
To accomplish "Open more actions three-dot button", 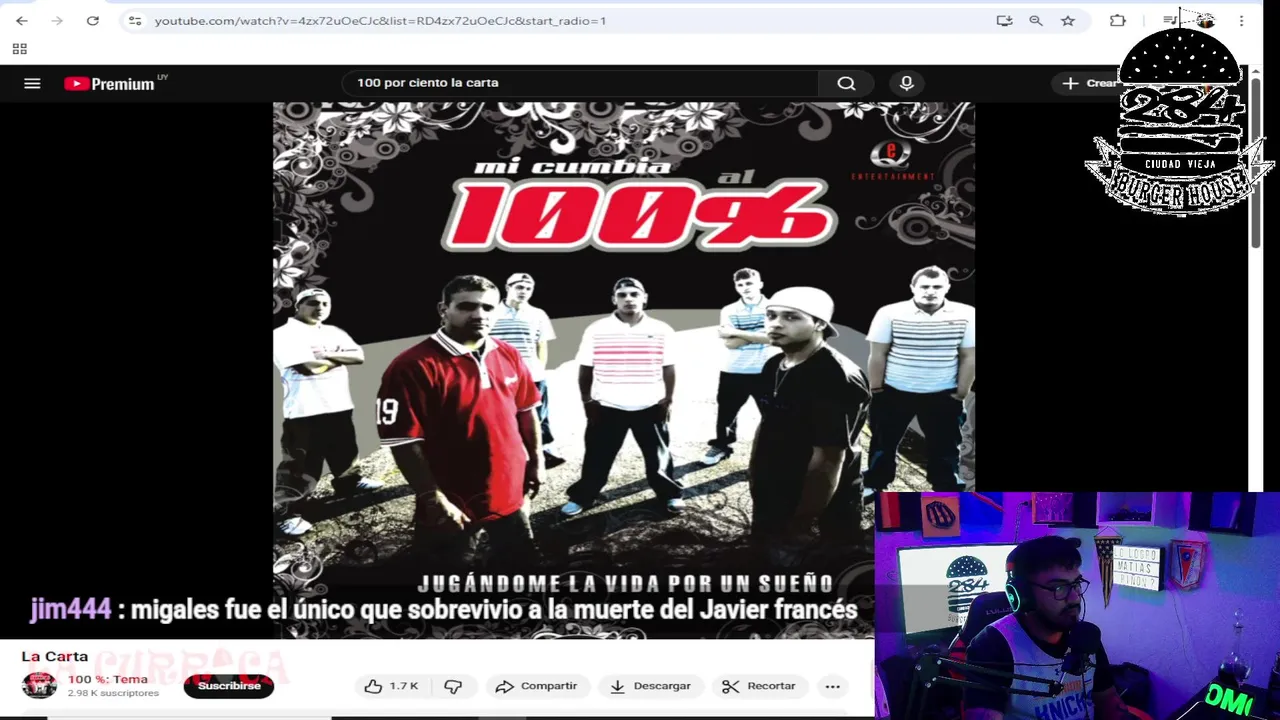I will (832, 686).
